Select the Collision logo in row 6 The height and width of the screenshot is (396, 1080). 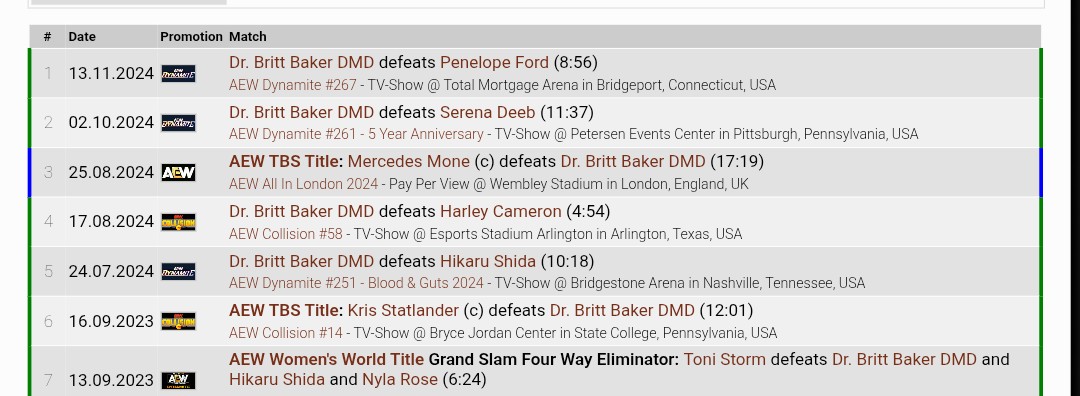178,322
